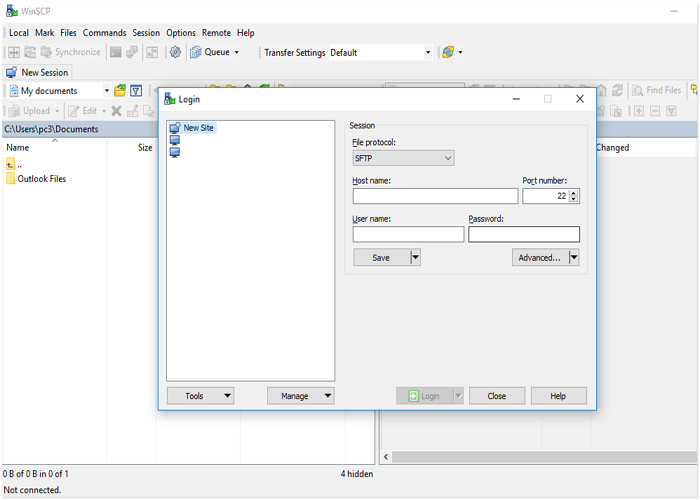Click the Advanced... button
700x500 pixels.
540,258
